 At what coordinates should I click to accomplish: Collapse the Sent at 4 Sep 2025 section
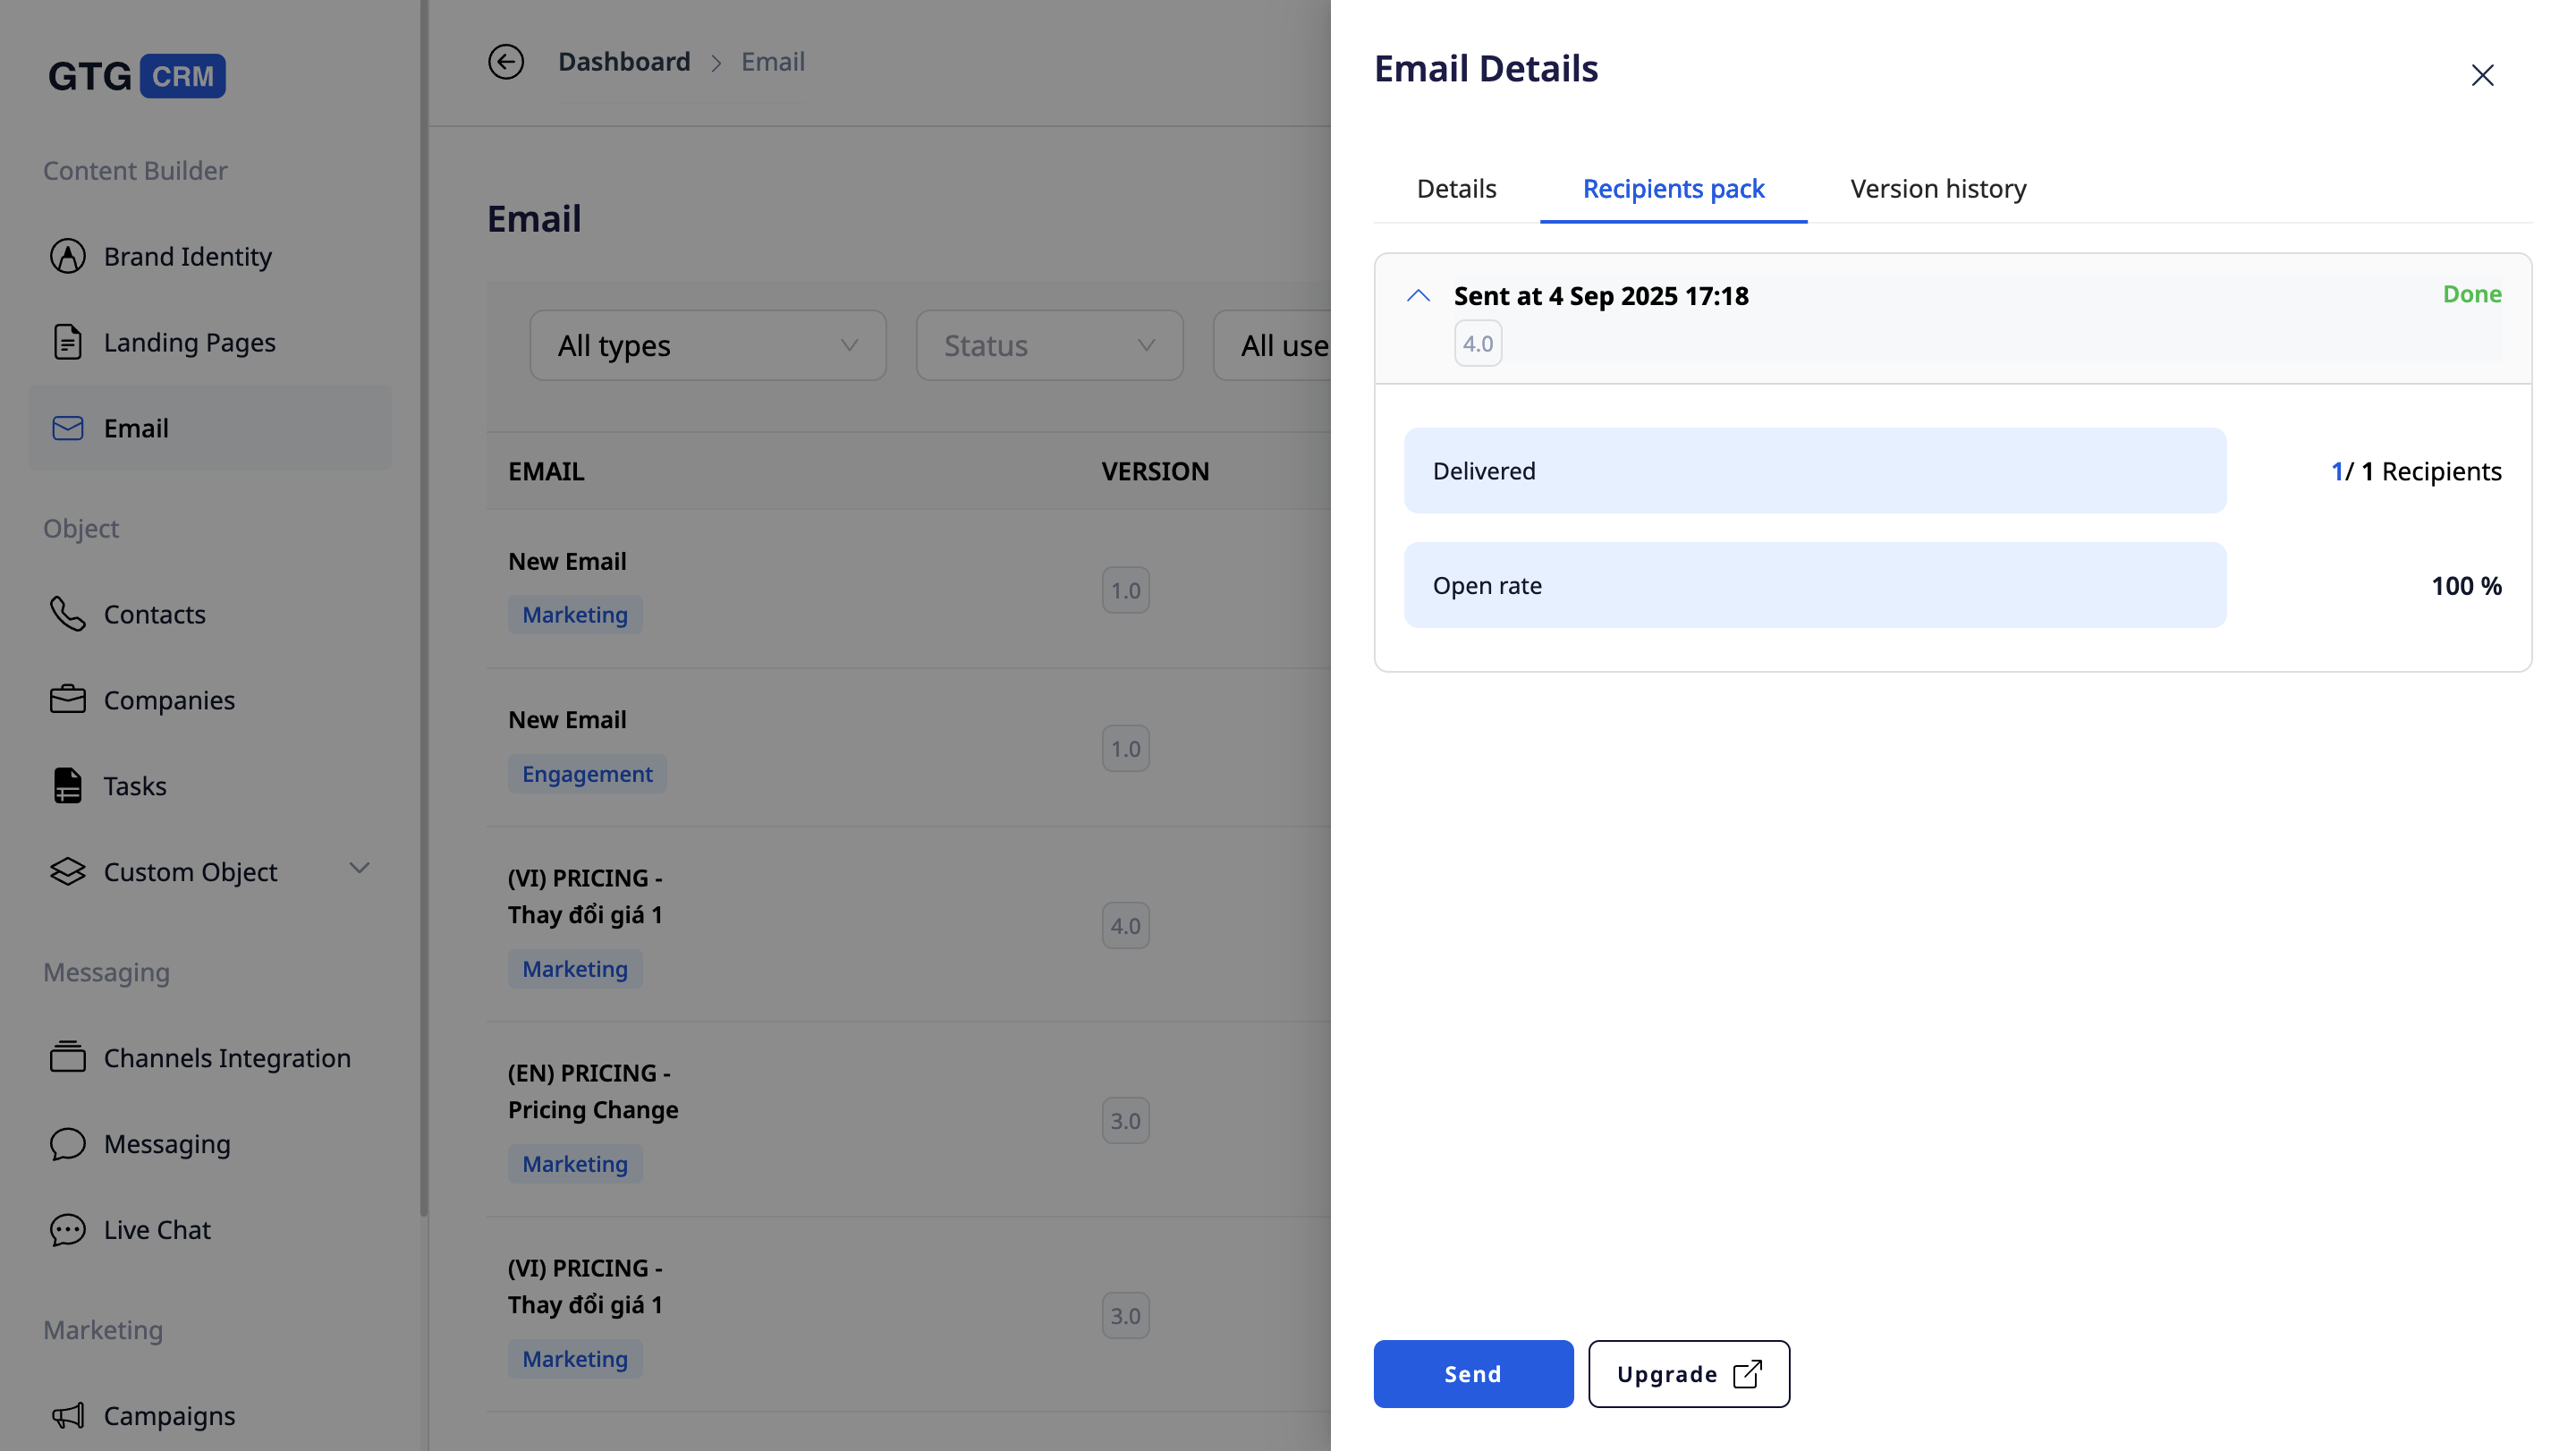tap(1418, 296)
